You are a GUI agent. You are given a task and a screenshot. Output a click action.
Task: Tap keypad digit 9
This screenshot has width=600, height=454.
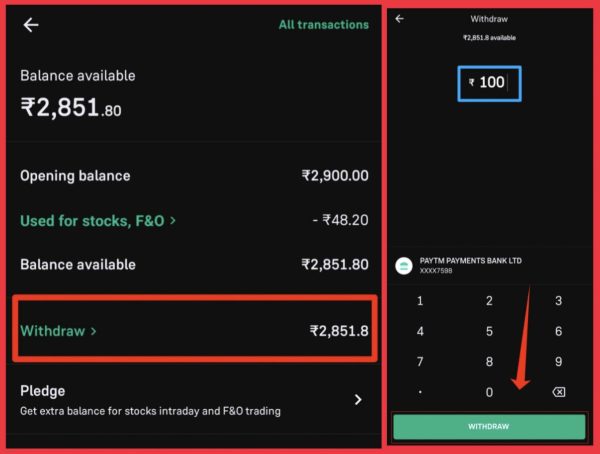pyautogui.click(x=558, y=361)
